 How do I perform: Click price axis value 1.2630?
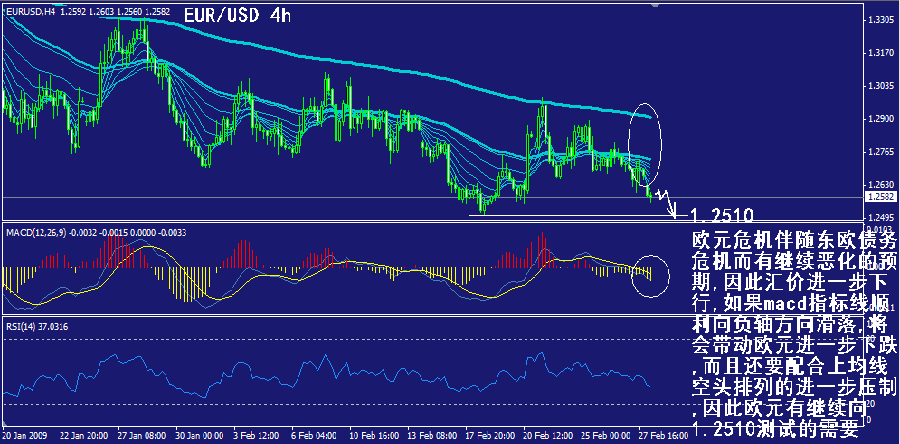(x=880, y=185)
